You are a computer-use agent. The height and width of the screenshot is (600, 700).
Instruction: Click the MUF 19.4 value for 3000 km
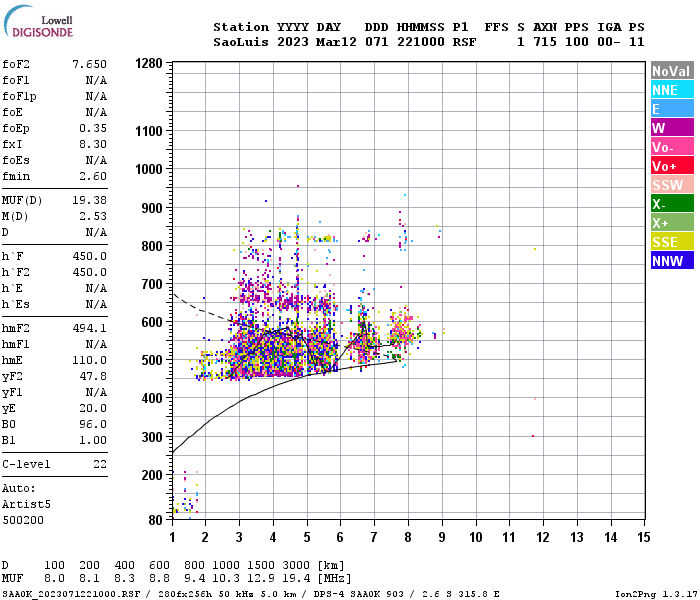(x=296, y=579)
